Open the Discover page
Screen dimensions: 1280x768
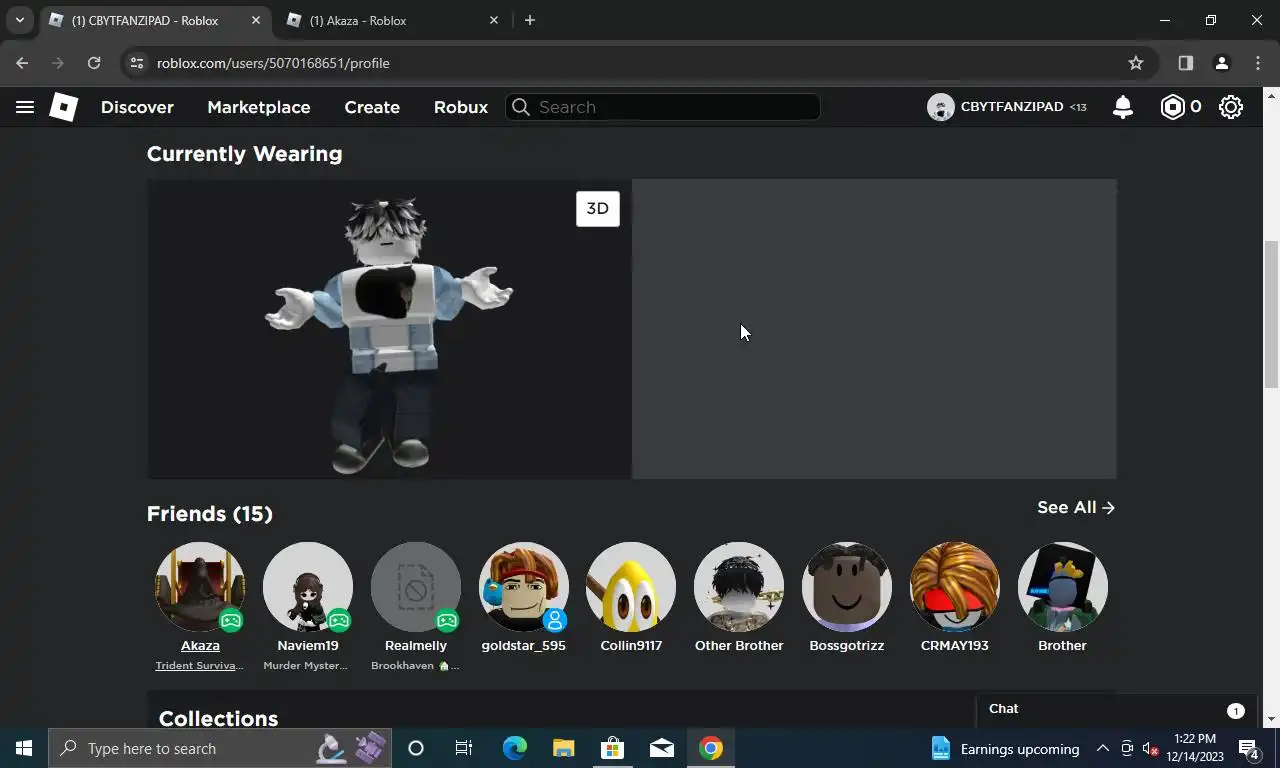[137, 107]
